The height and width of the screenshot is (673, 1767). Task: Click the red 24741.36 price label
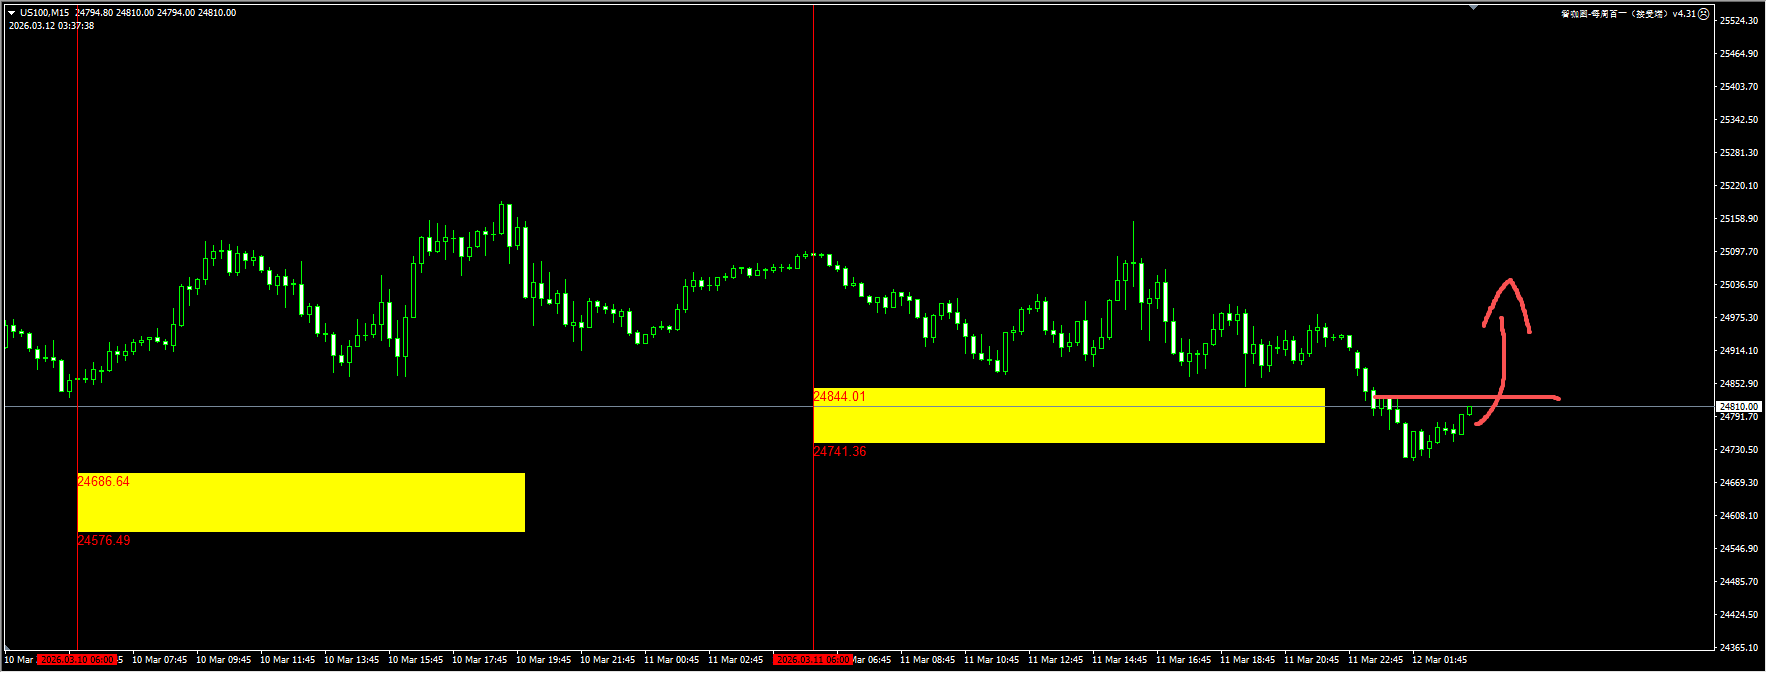839,452
